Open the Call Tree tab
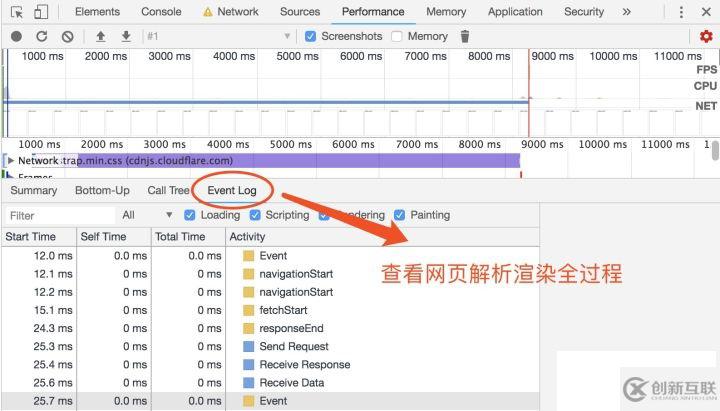 (x=168, y=191)
